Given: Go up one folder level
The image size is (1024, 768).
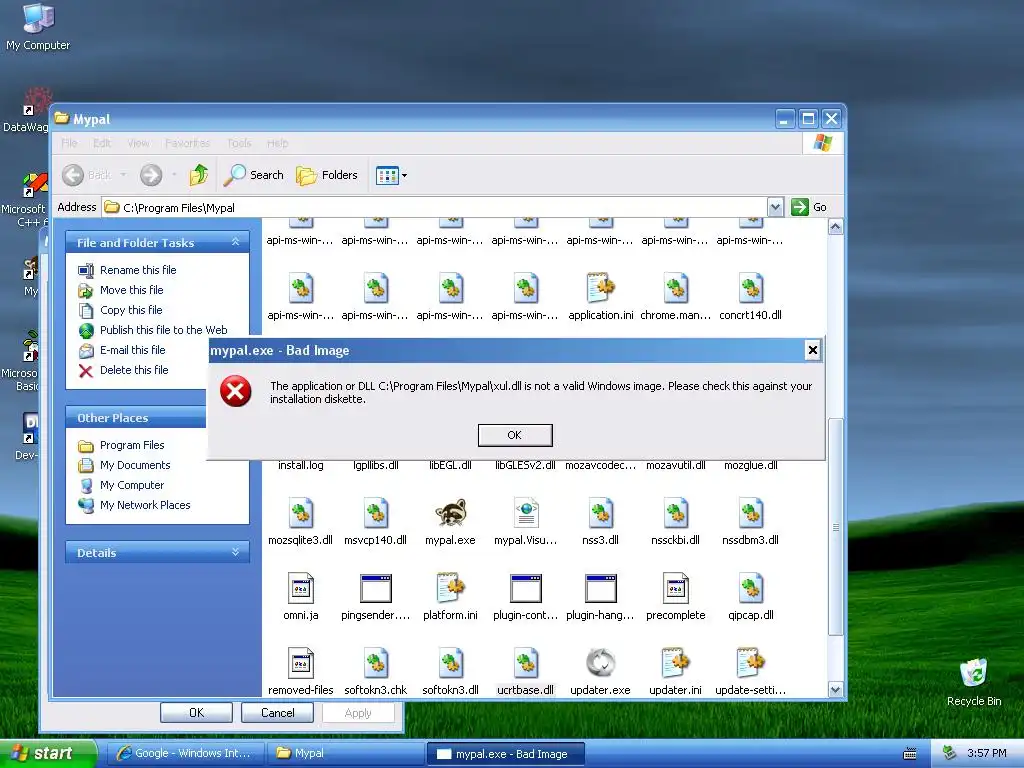Looking at the screenshot, I should coord(199,175).
